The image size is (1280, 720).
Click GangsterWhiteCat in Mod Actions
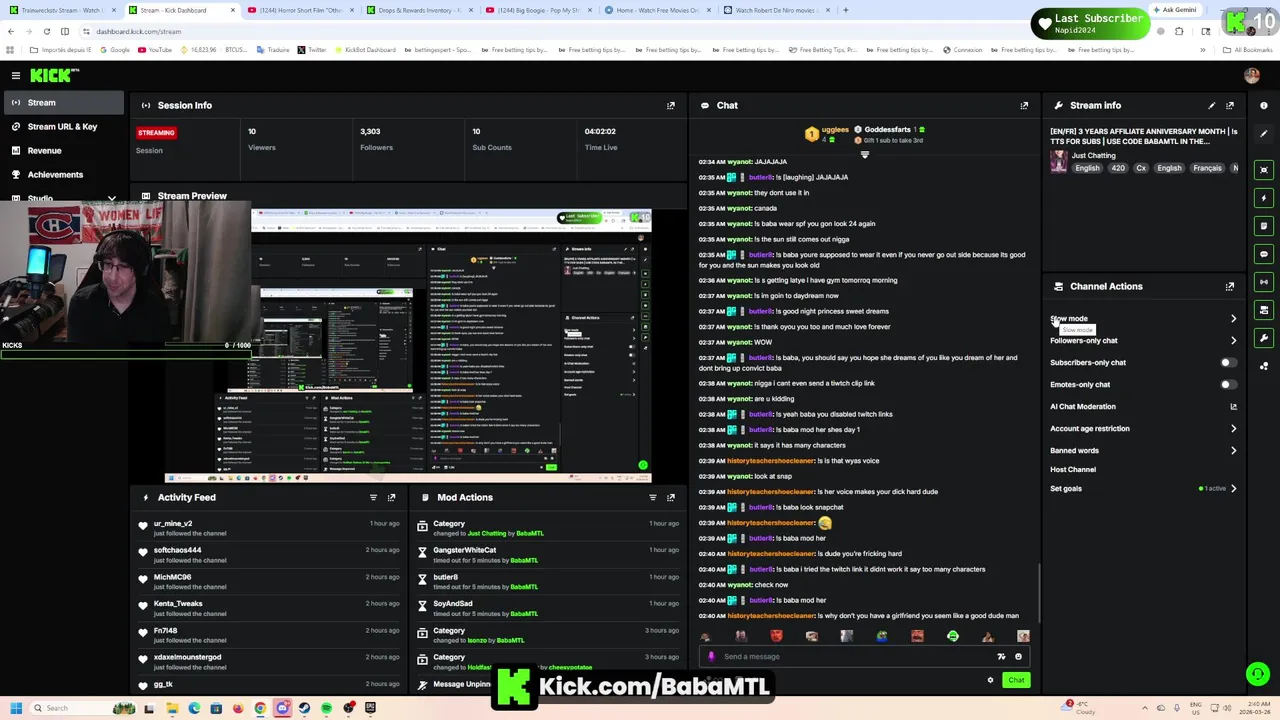click(x=465, y=550)
